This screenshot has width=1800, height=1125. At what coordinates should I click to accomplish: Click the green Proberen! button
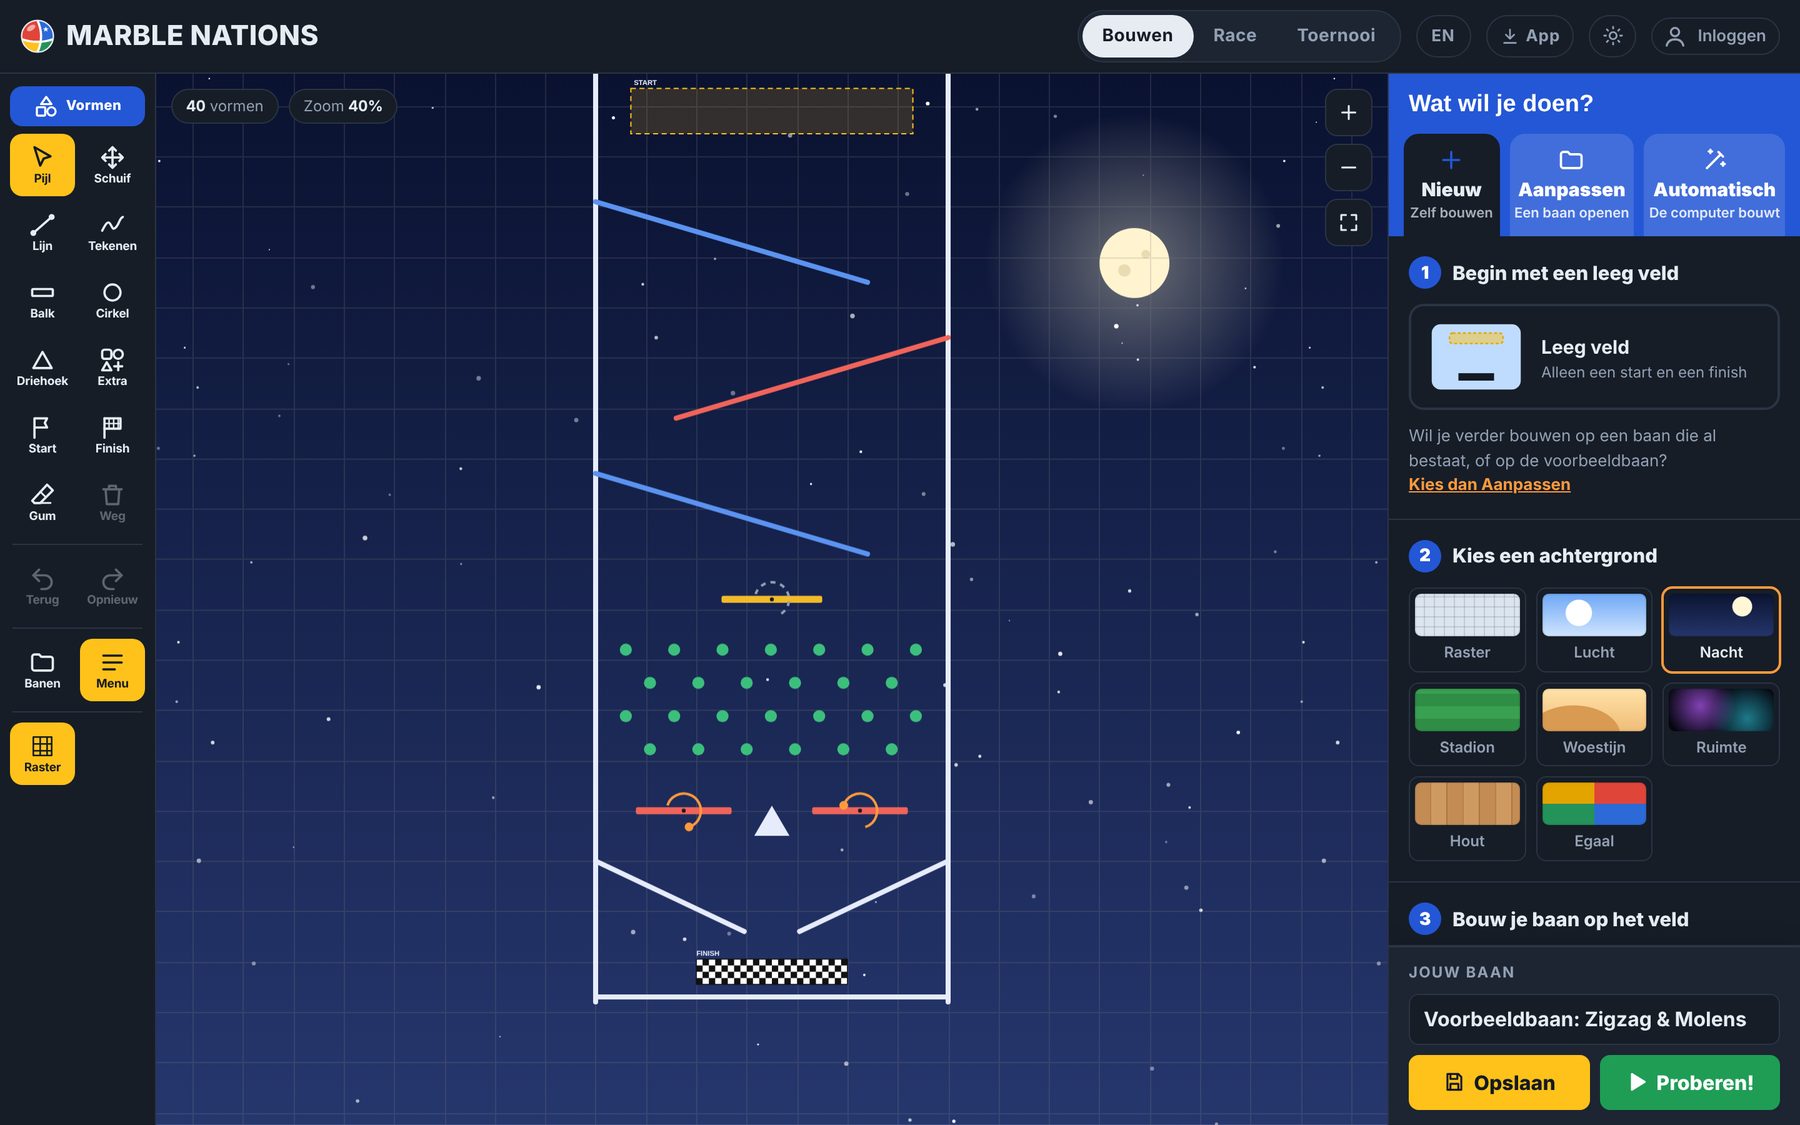click(x=1690, y=1082)
